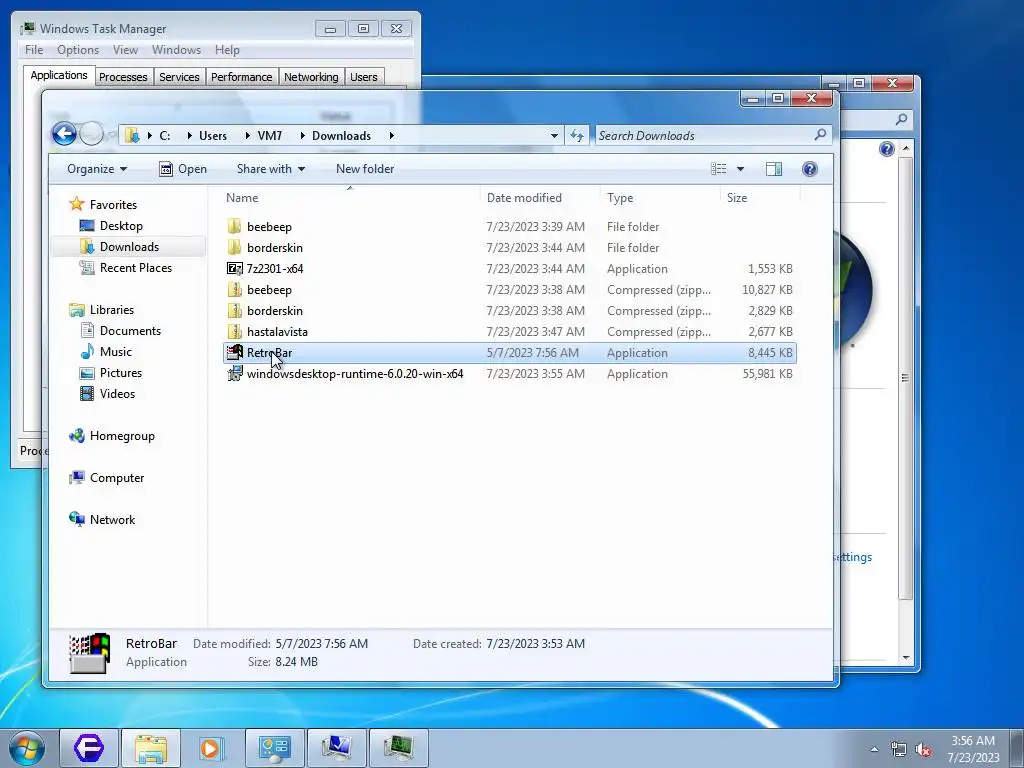The height and width of the screenshot is (768, 1024).
Task: Open the Options menu in Task Manager
Action: click(x=78, y=50)
